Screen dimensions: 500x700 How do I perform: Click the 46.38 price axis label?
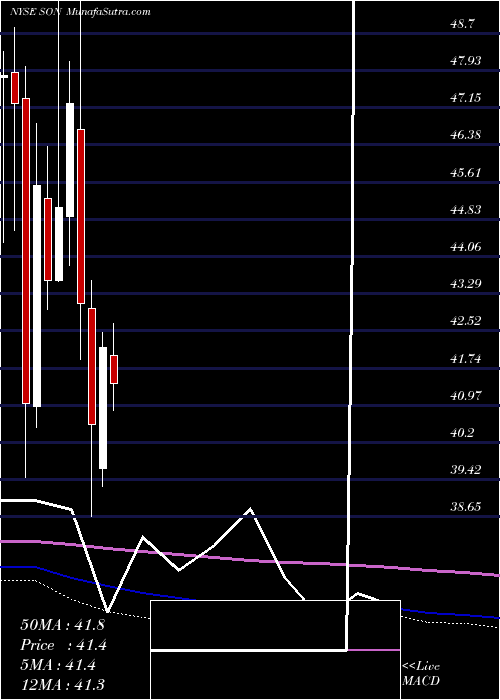click(x=466, y=135)
